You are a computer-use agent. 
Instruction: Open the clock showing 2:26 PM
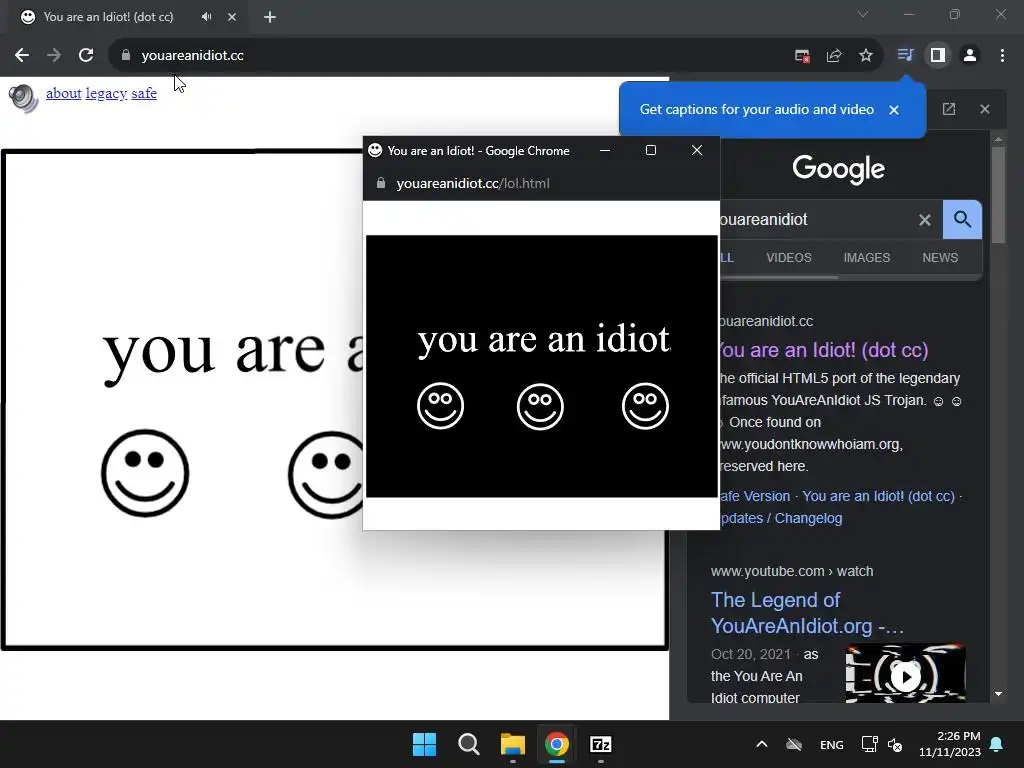tap(950, 744)
